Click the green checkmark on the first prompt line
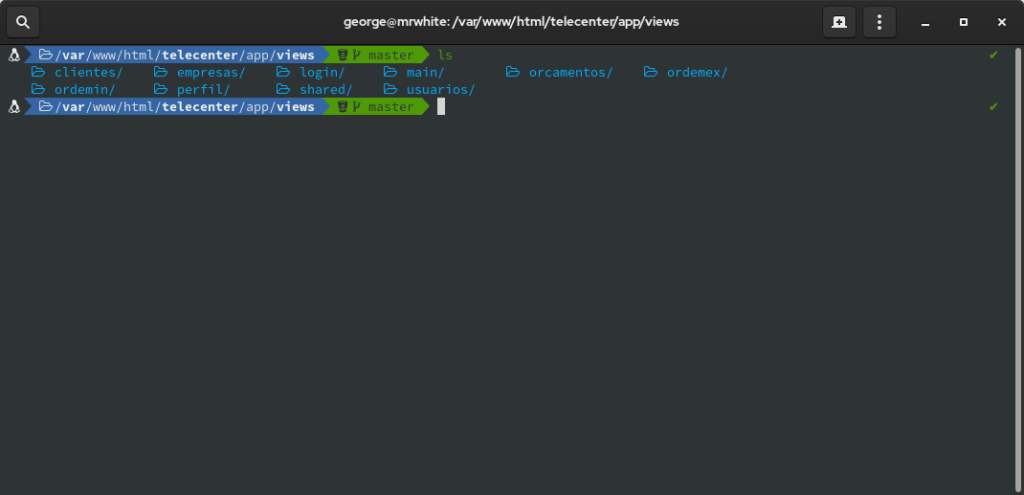Screen dimensions: 1024x495 (x=993, y=55)
